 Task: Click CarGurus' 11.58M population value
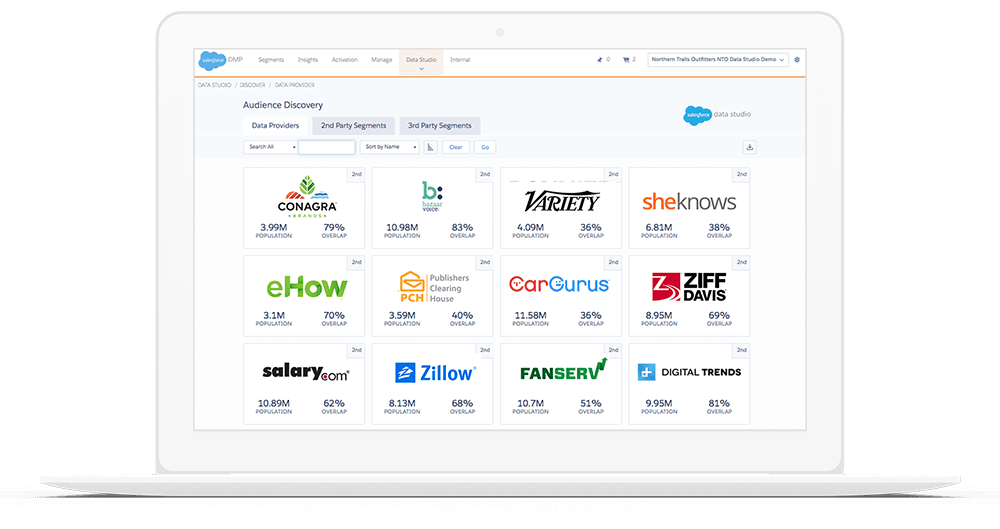tap(531, 315)
